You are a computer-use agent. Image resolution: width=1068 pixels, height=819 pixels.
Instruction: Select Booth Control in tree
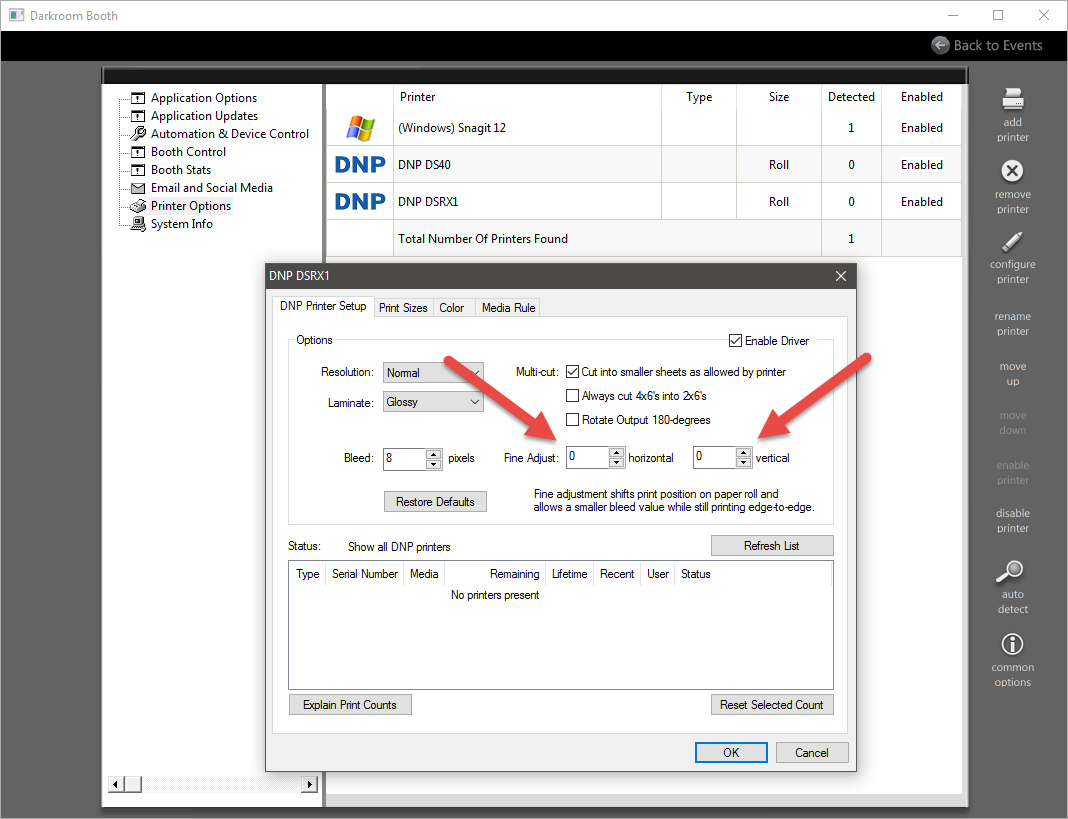pos(188,152)
